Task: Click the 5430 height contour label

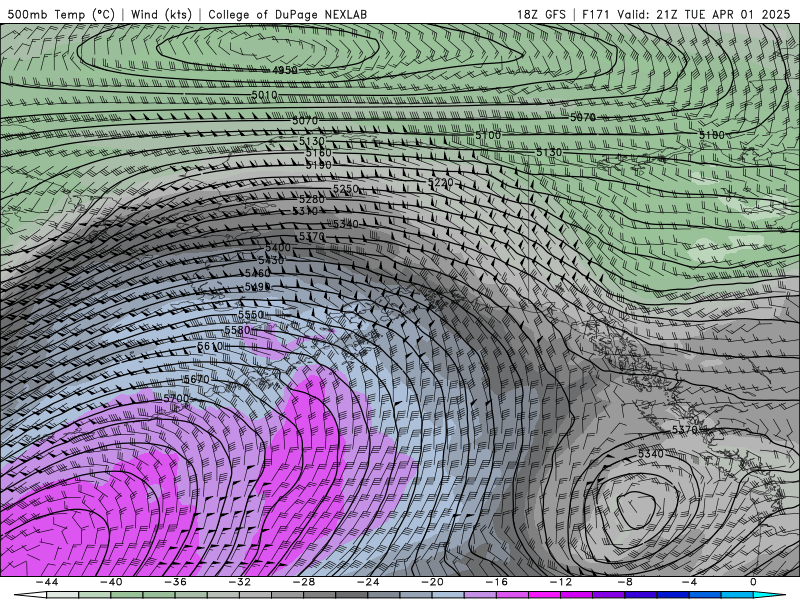Action: pos(271,260)
